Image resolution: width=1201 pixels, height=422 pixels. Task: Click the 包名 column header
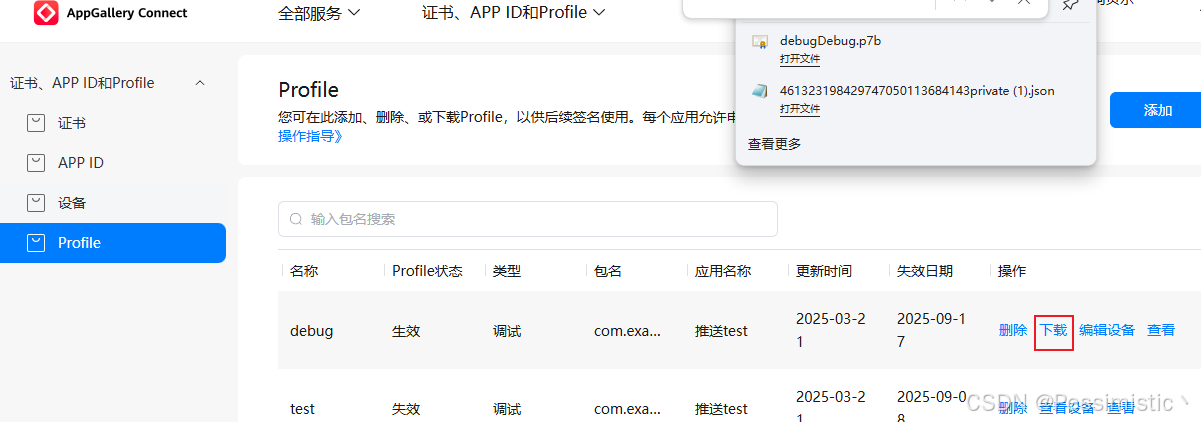tap(608, 271)
